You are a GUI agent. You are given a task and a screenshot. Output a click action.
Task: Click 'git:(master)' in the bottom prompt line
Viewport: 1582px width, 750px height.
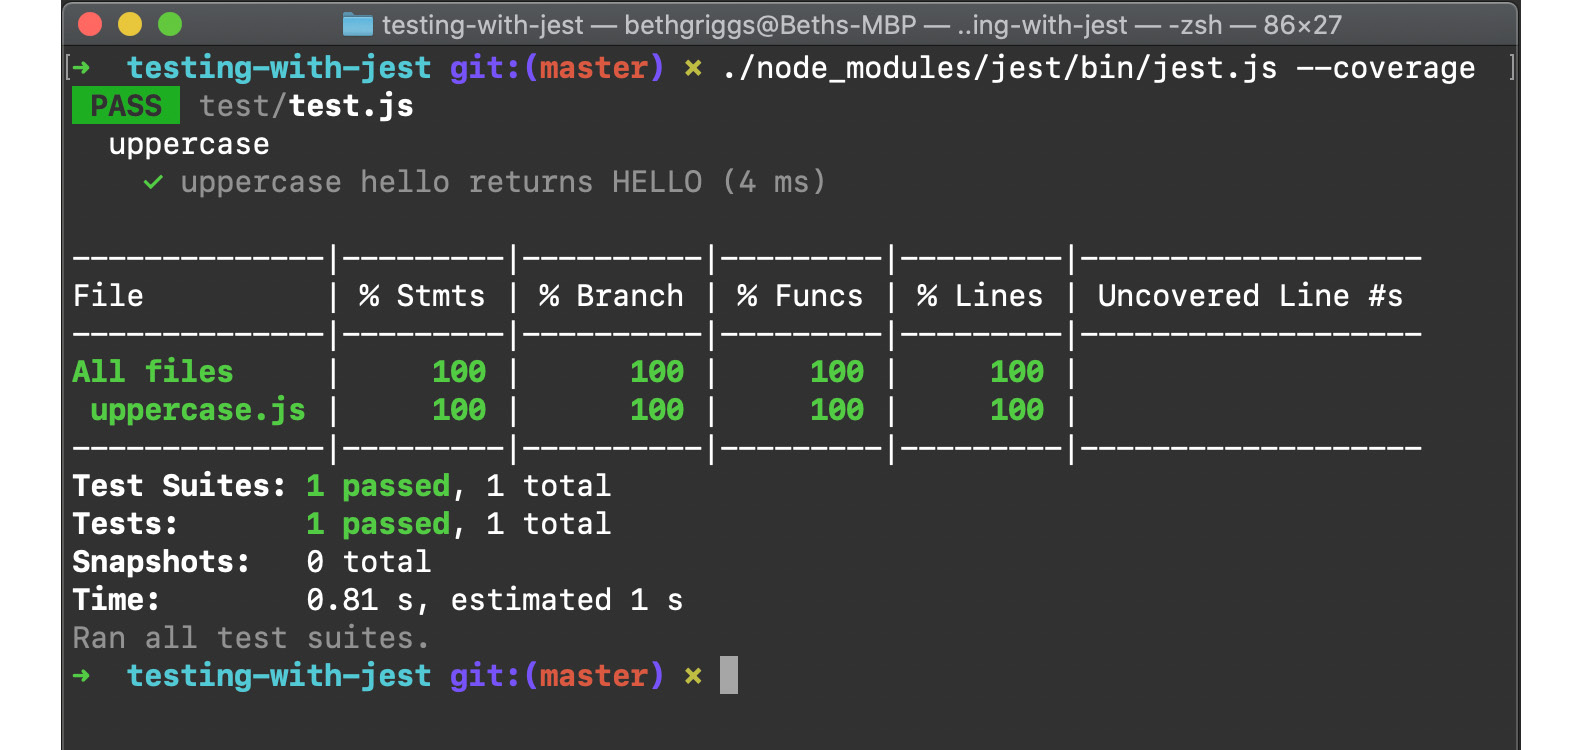(557, 676)
